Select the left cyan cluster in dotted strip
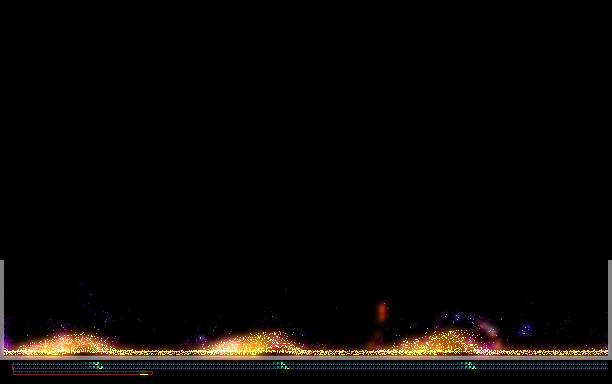Image resolution: width=612 pixels, height=384 pixels. (96, 365)
